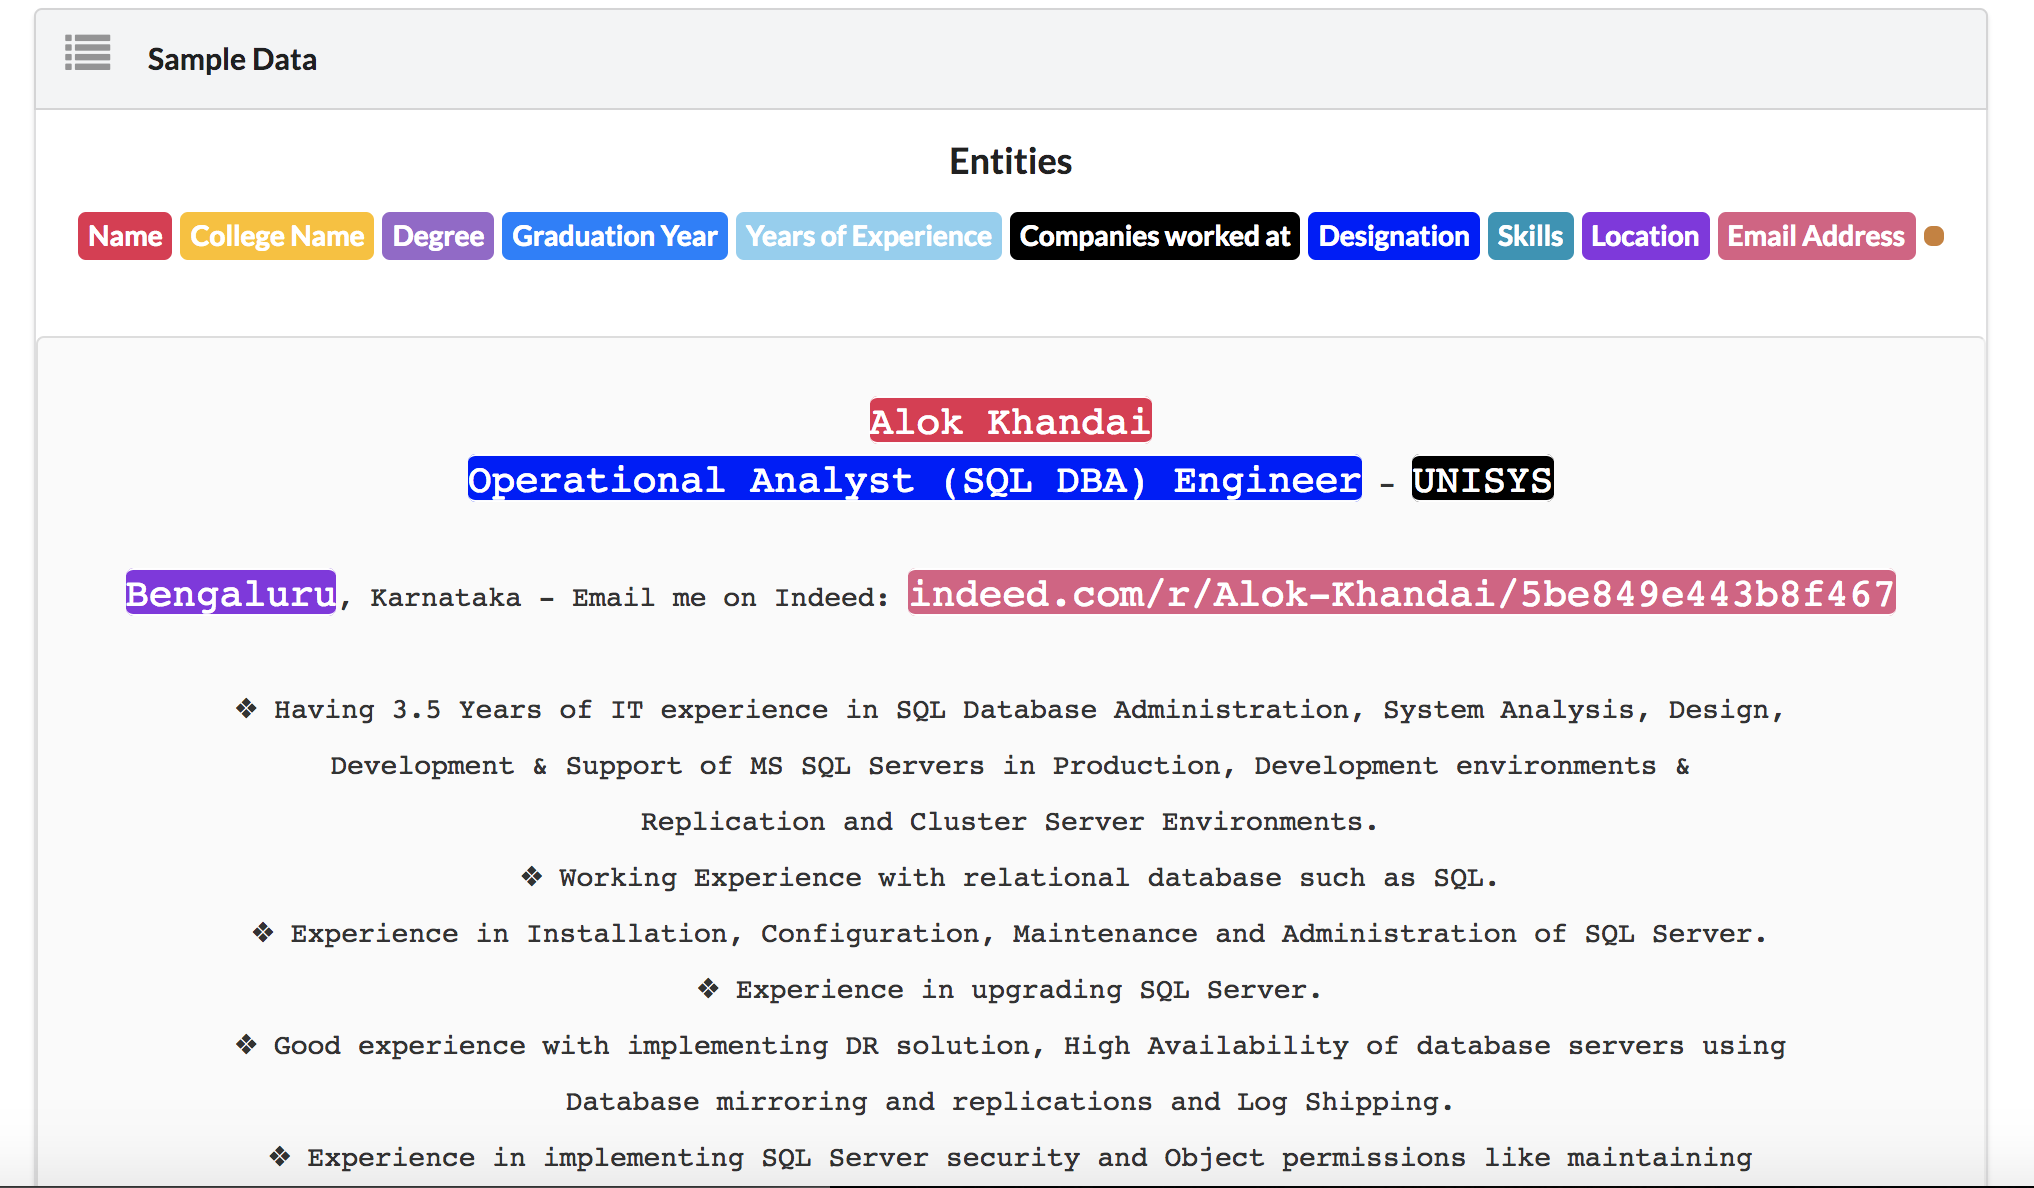Screen dimensions: 2034x1188
Task: Click the Skills entity tag icon
Action: coord(1529,235)
